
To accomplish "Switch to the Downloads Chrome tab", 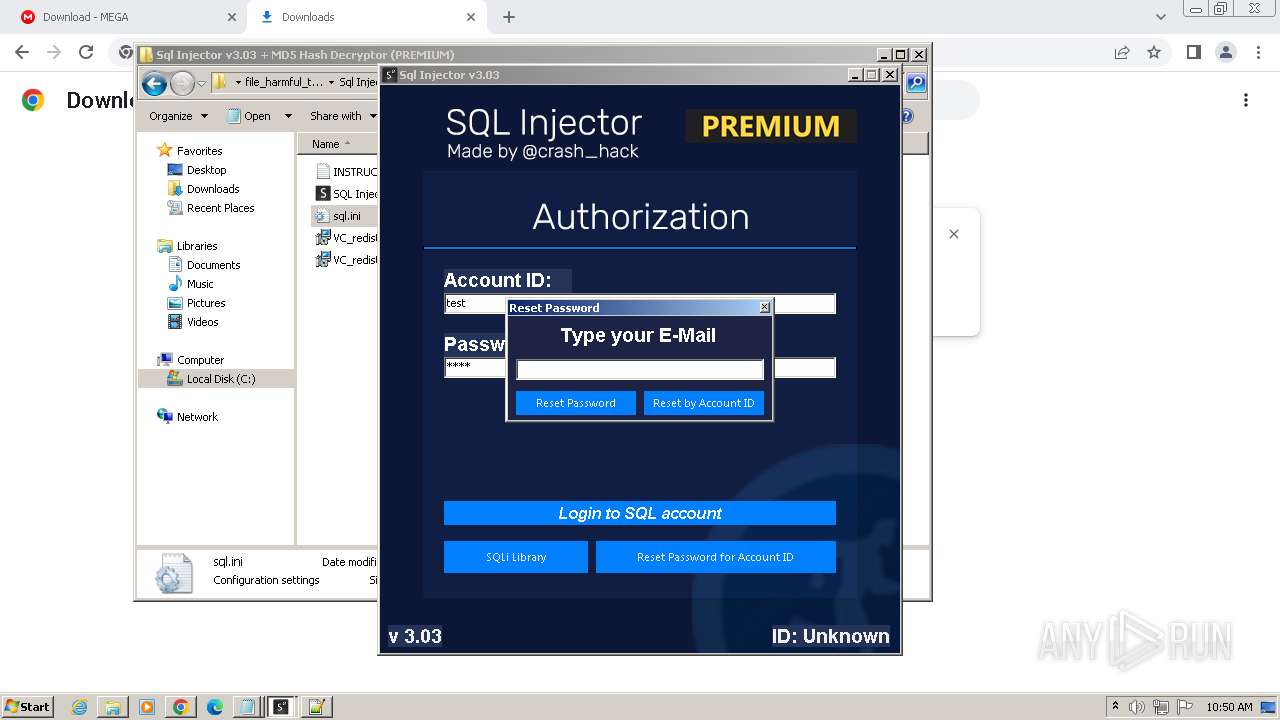I will 364,17.
